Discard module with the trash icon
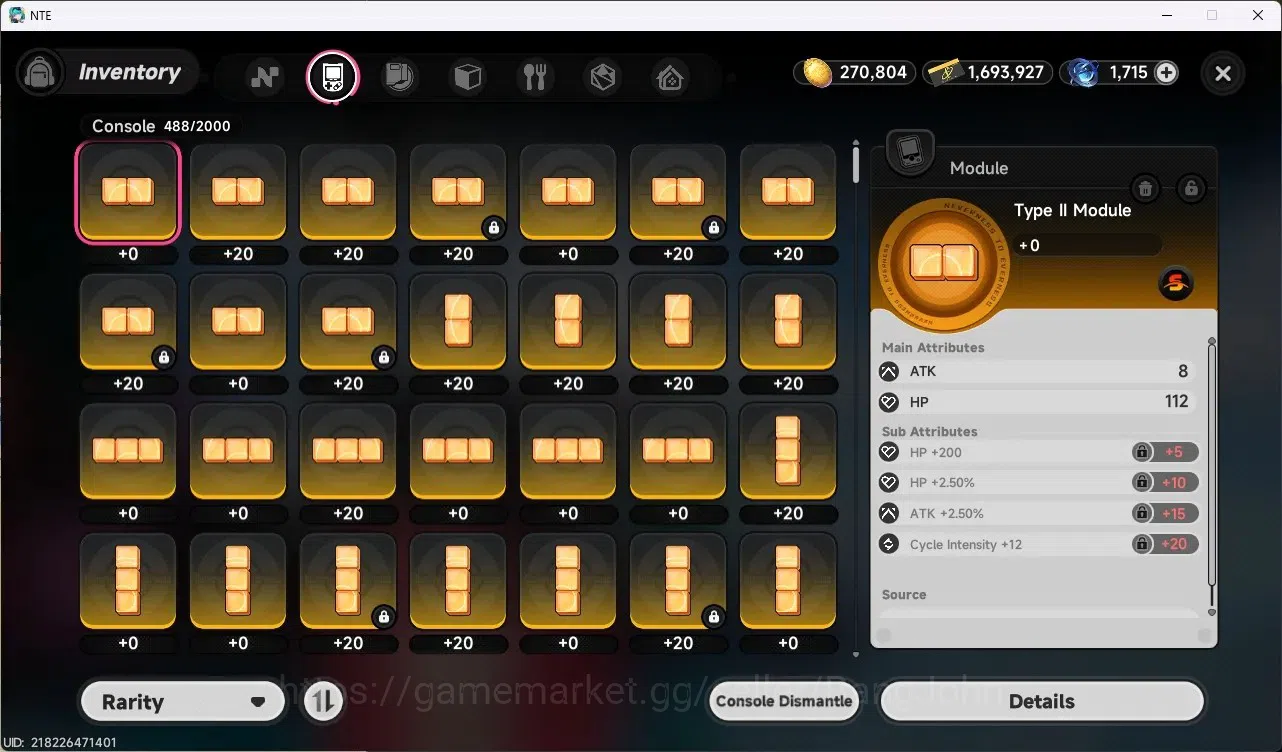The height and width of the screenshot is (752, 1282). (1145, 187)
